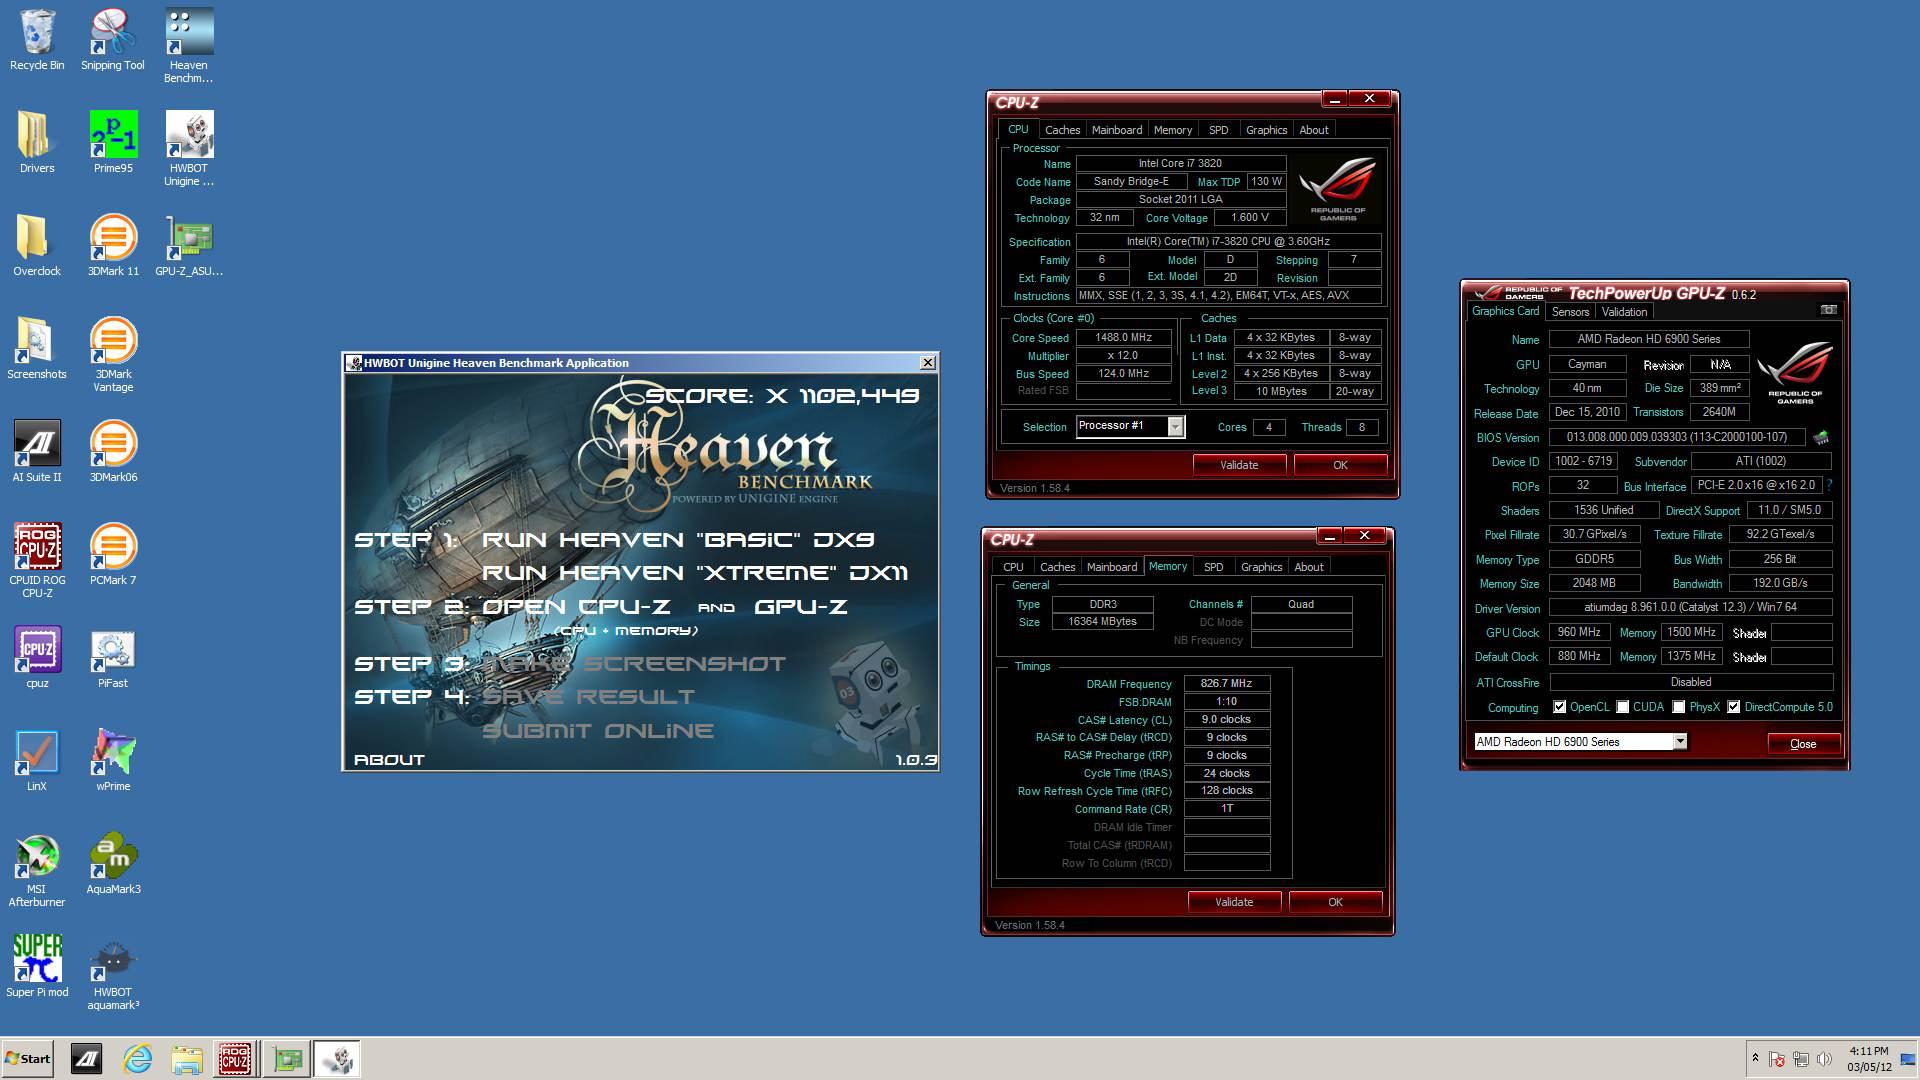Viewport: 1920px width, 1080px height.
Task: Click the Start button on taskbar
Action: click(28, 1059)
